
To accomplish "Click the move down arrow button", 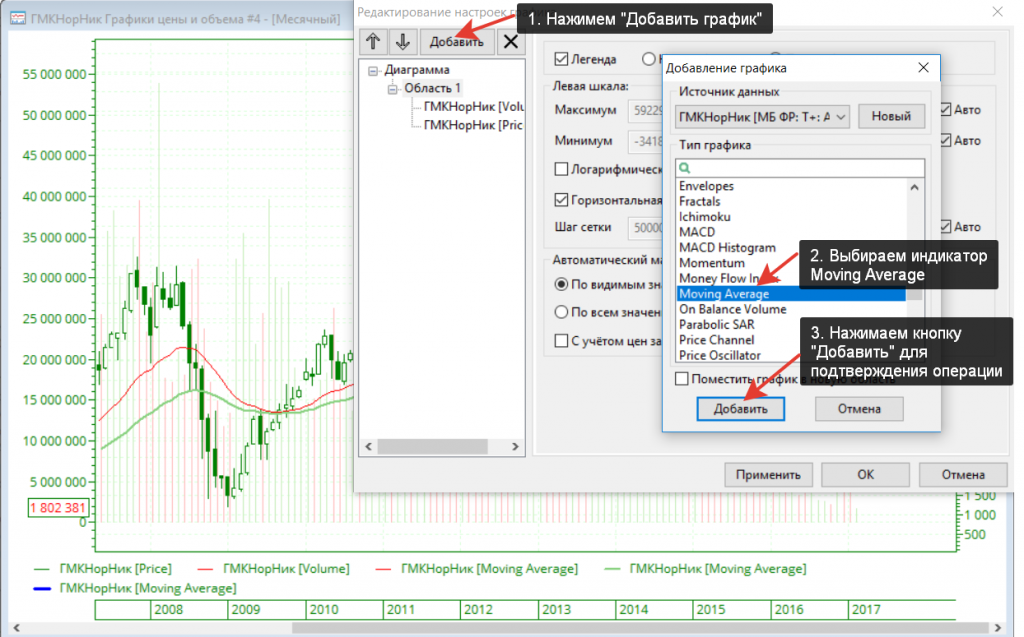I will click(402, 41).
